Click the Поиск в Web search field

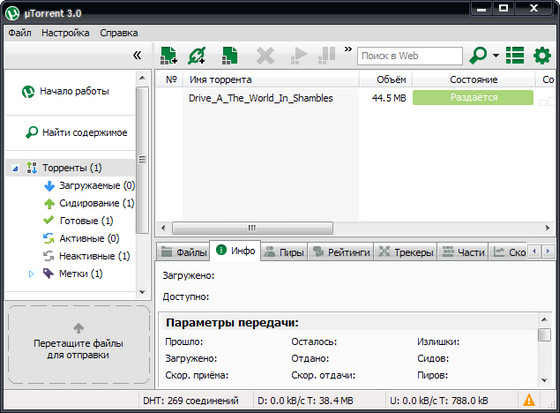pos(410,56)
